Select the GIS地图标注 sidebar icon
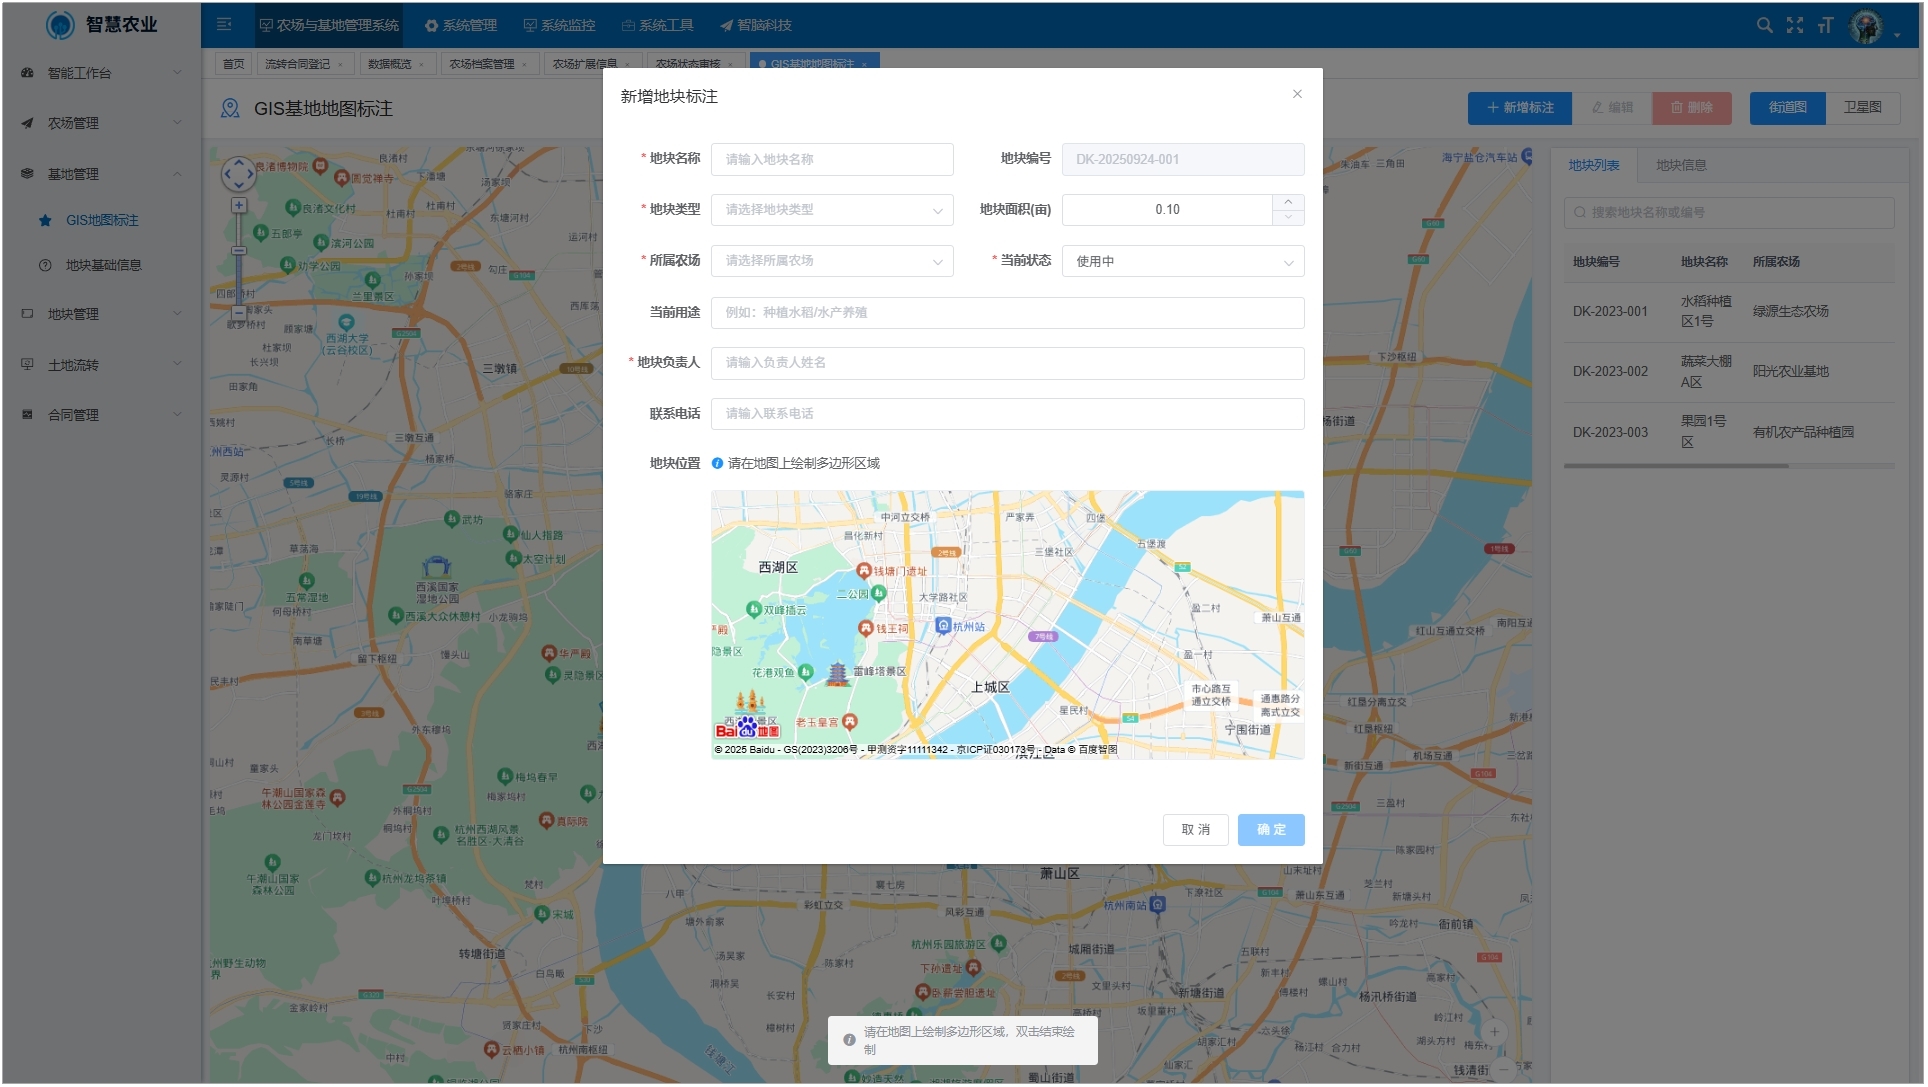 point(45,220)
